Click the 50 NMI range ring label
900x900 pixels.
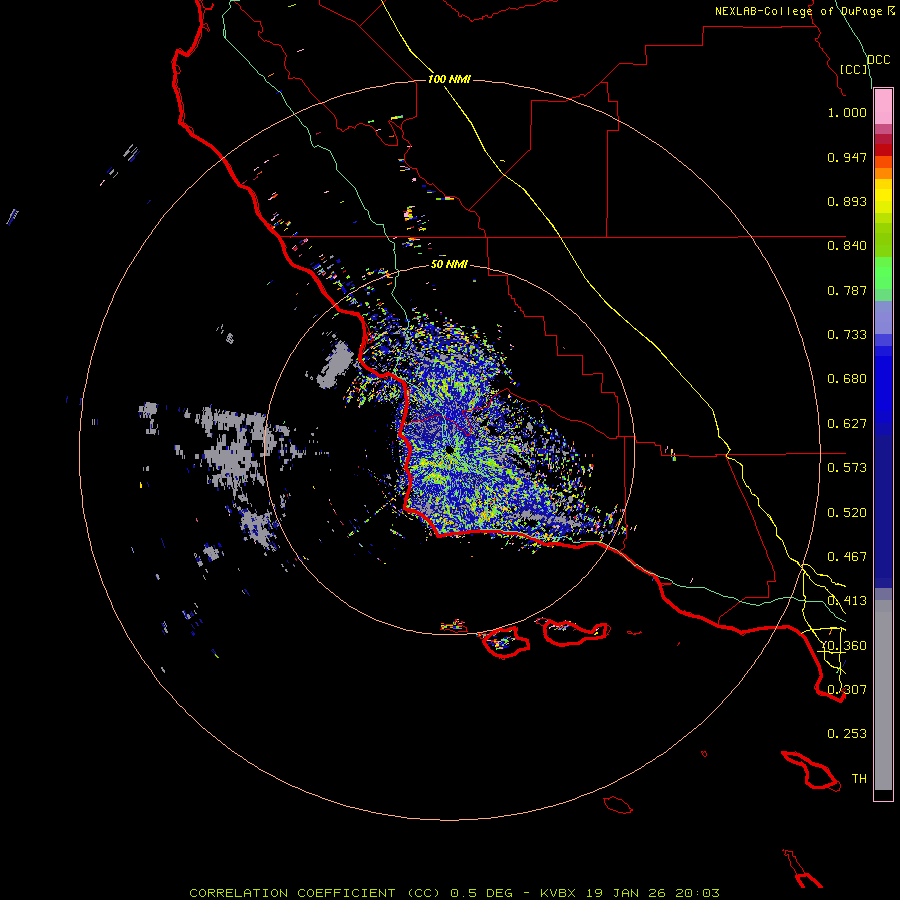tap(449, 264)
